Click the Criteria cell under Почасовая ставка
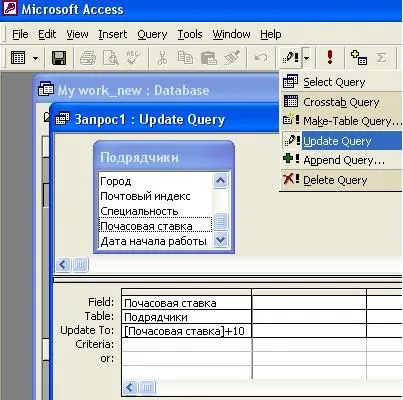403x400 pixels. click(187, 345)
